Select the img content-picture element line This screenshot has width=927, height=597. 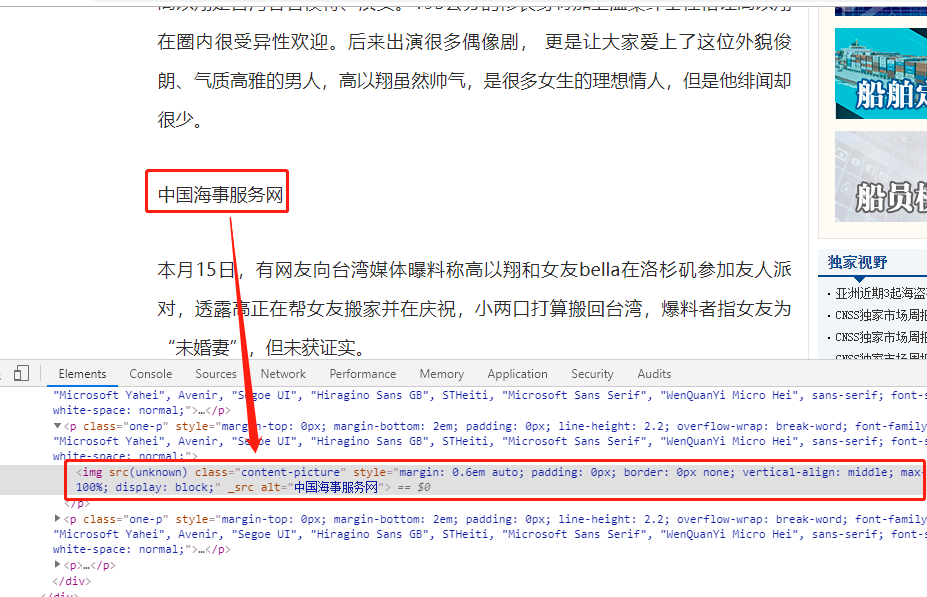[x=464, y=480]
